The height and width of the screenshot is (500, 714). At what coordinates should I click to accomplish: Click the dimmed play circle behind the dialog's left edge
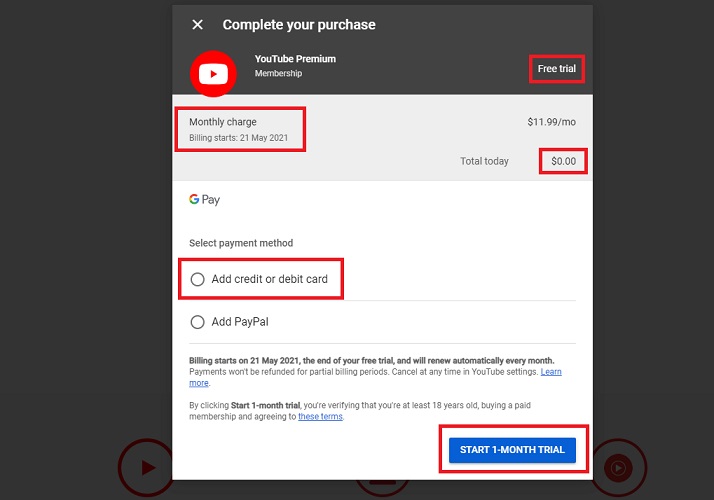pyautogui.click(x=145, y=467)
